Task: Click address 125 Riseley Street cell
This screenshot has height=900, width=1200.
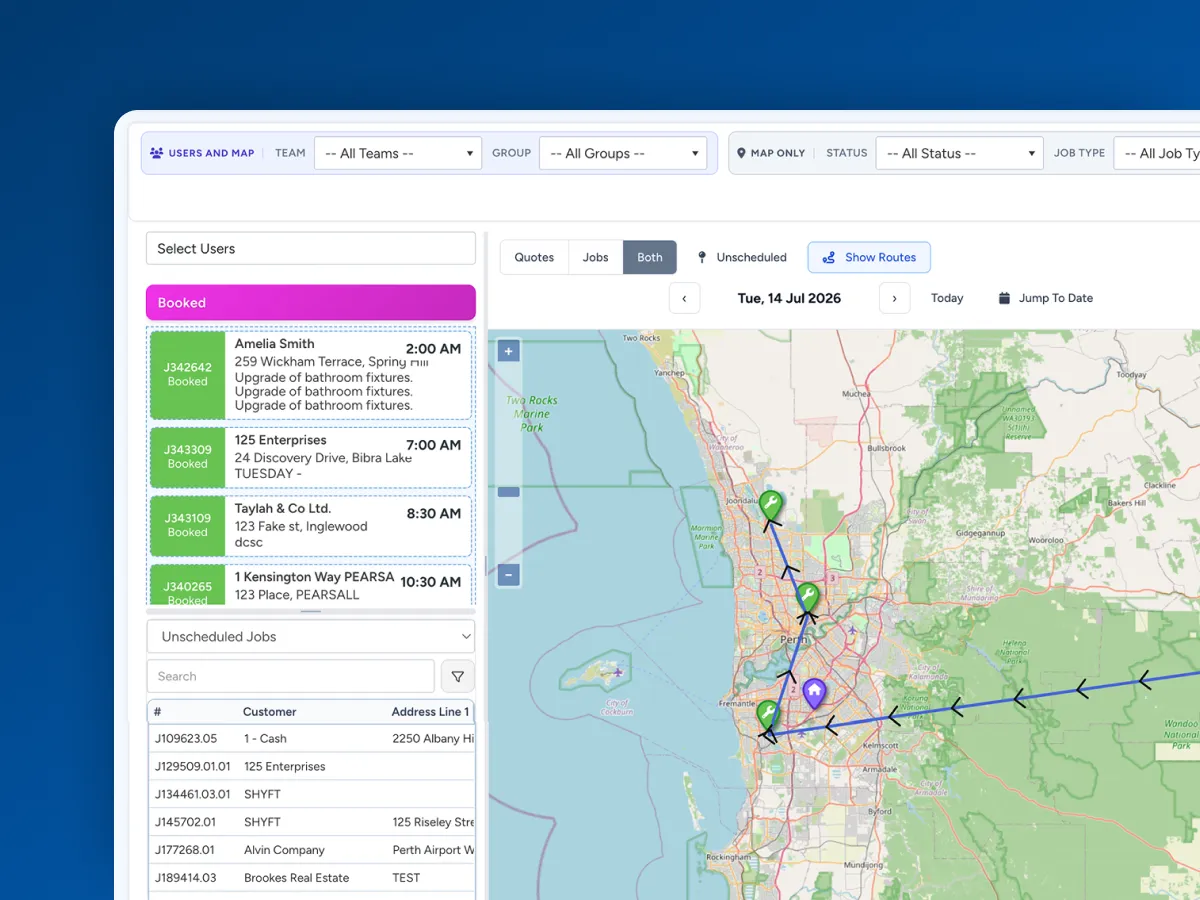Action: click(x=433, y=822)
